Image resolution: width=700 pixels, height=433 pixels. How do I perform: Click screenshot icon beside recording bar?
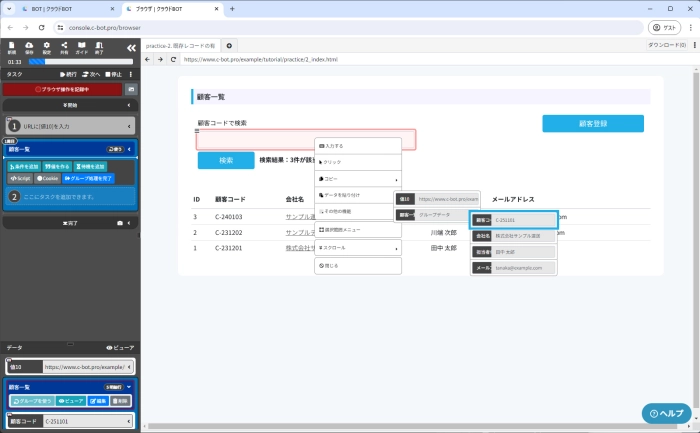pyautogui.click(x=130, y=89)
